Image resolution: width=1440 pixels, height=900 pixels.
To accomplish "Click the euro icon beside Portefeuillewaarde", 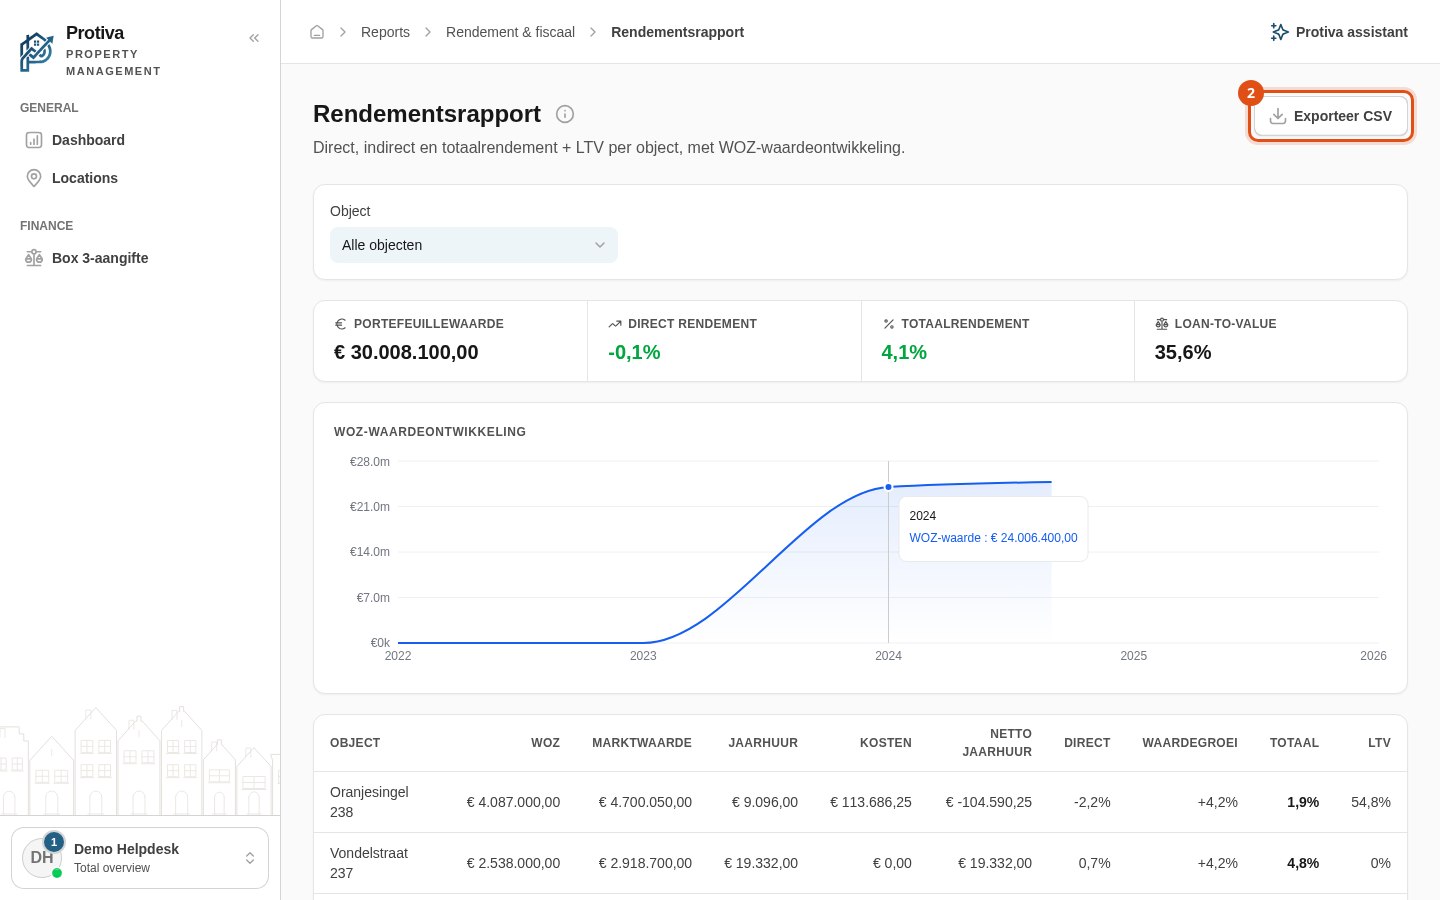I will pyautogui.click(x=340, y=324).
